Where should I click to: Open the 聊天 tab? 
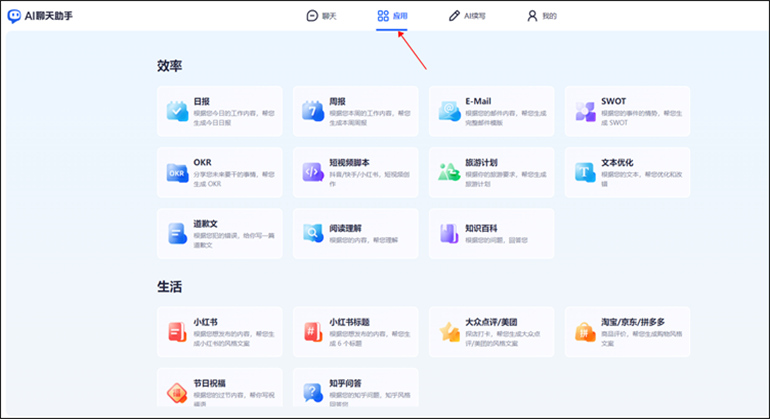click(322, 16)
